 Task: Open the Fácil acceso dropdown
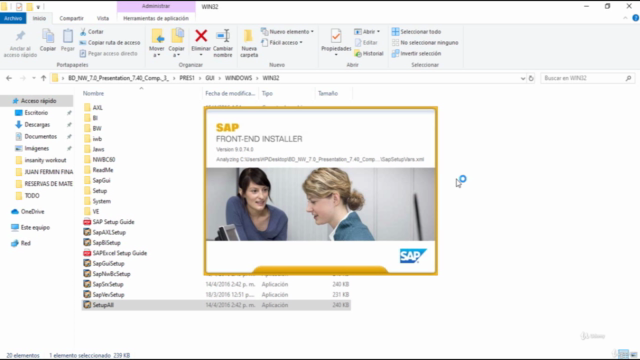pyautogui.click(x=282, y=42)
